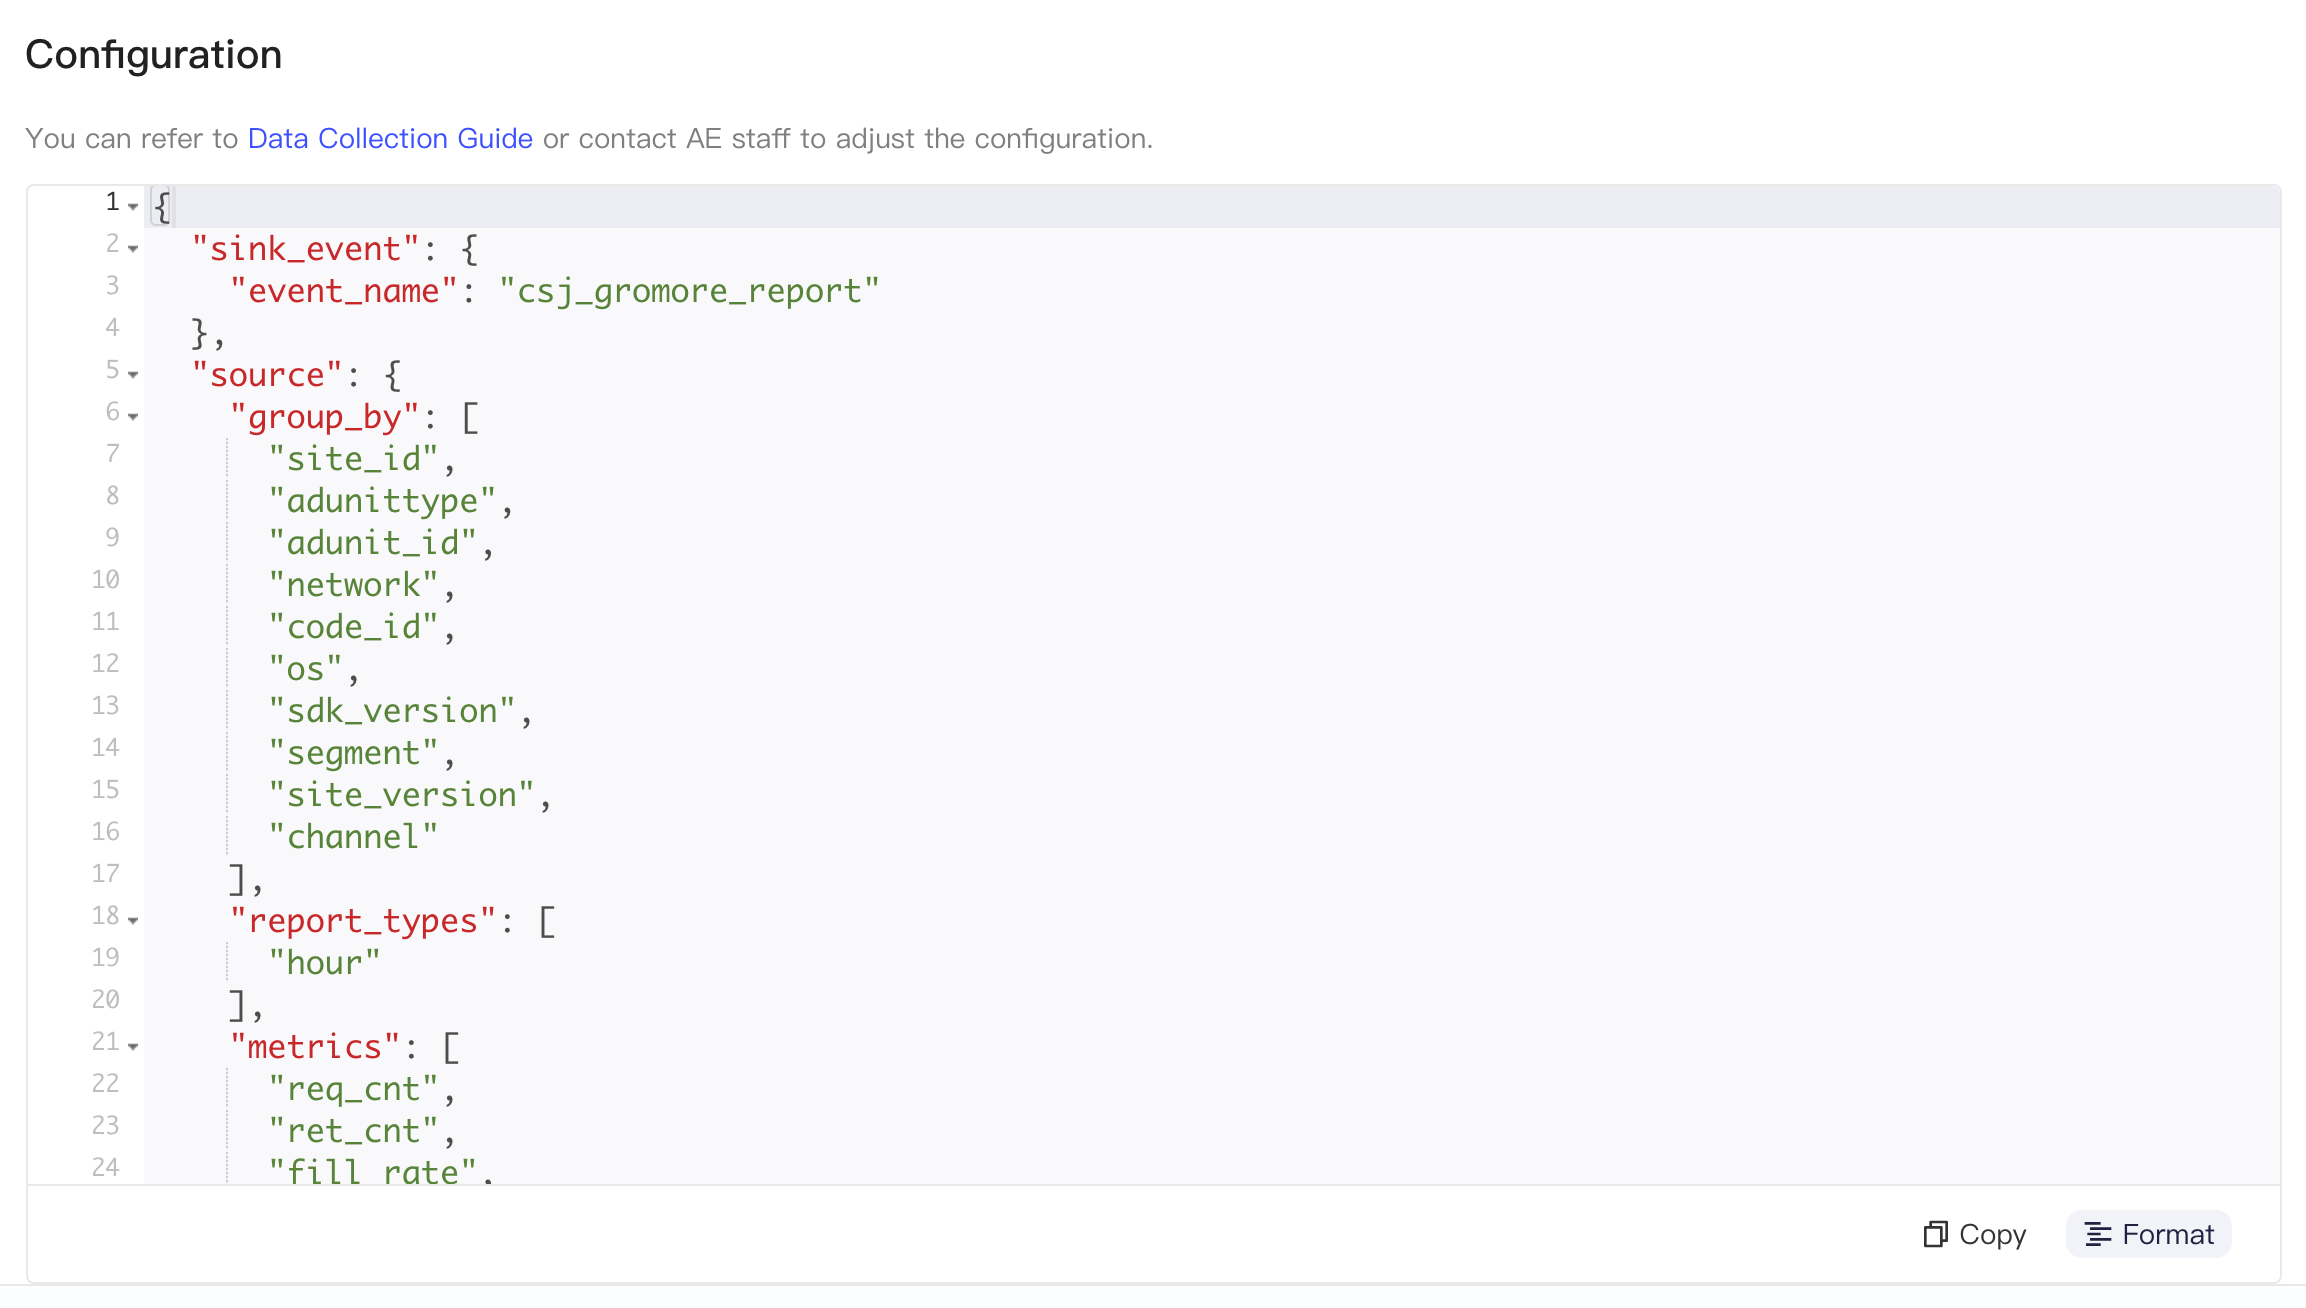The height and width of the screenshot is (1308, 2306).
Task: Click the "segment" entry
Action: point(353,753)
